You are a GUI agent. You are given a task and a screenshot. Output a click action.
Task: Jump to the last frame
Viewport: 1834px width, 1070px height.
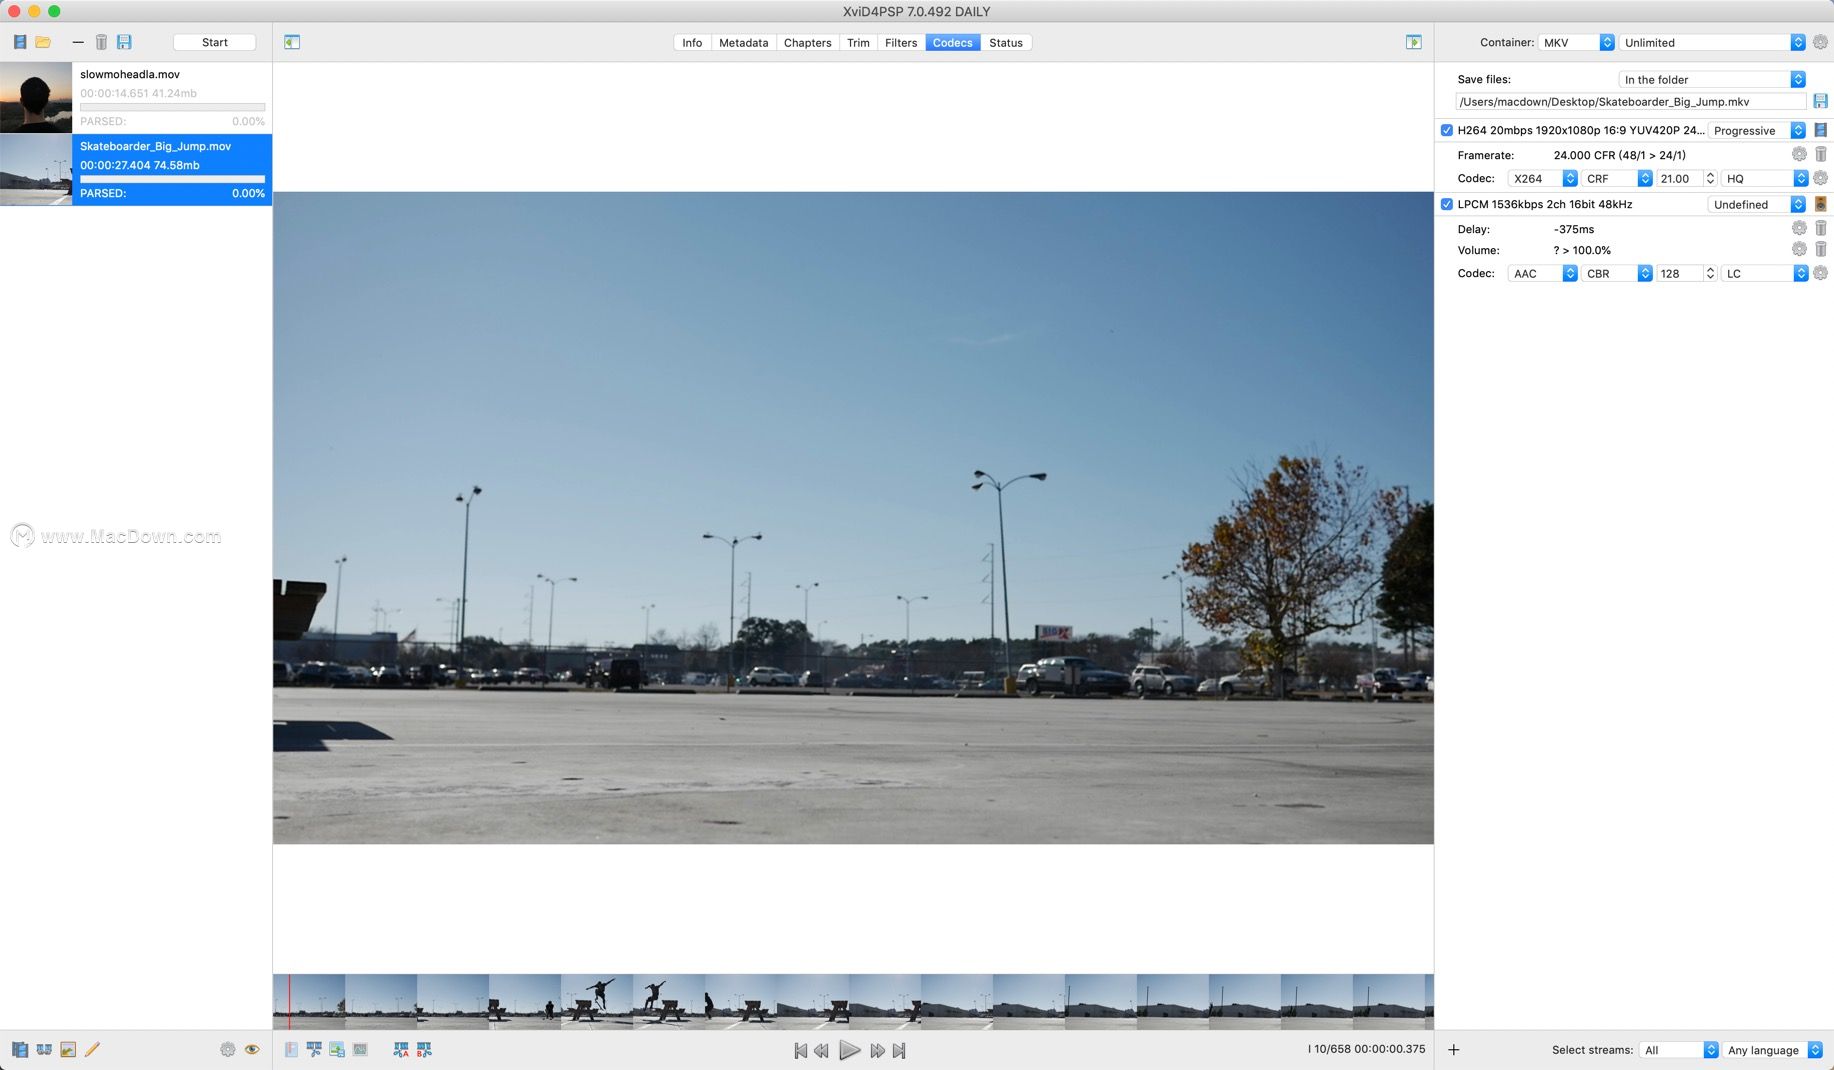coord(899,1050)
